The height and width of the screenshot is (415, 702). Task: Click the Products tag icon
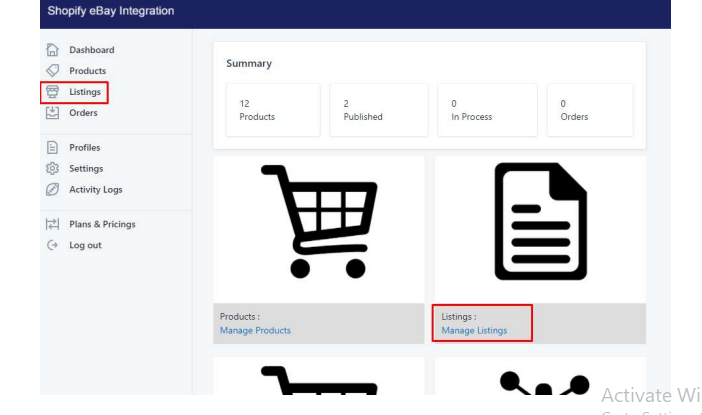tap(52, 71)
